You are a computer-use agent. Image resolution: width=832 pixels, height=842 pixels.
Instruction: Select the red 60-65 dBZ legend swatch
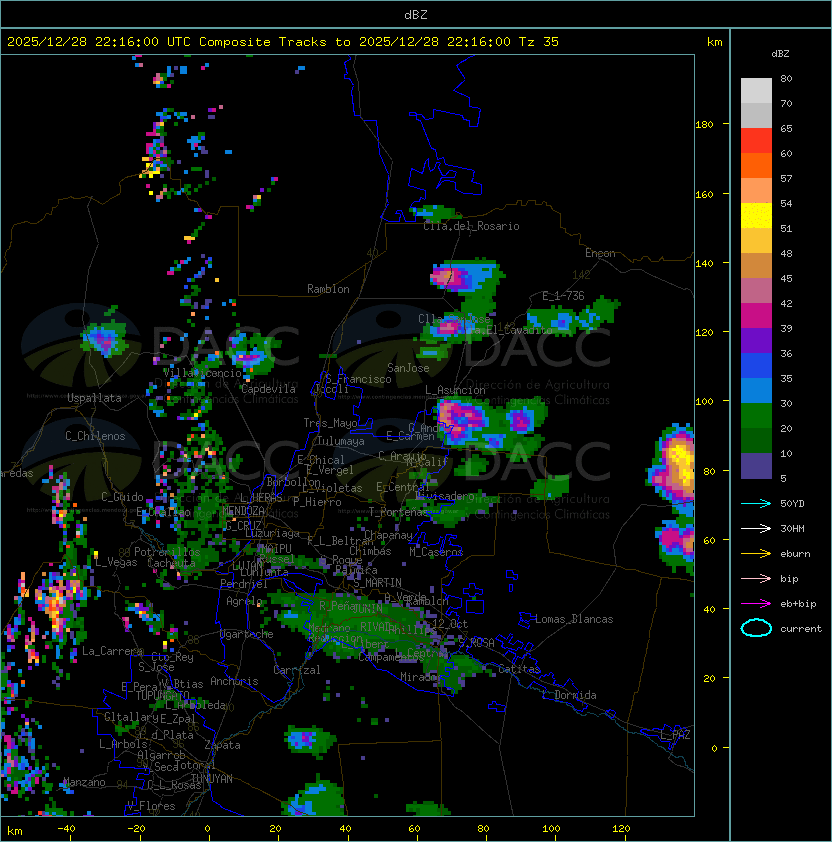756,141
